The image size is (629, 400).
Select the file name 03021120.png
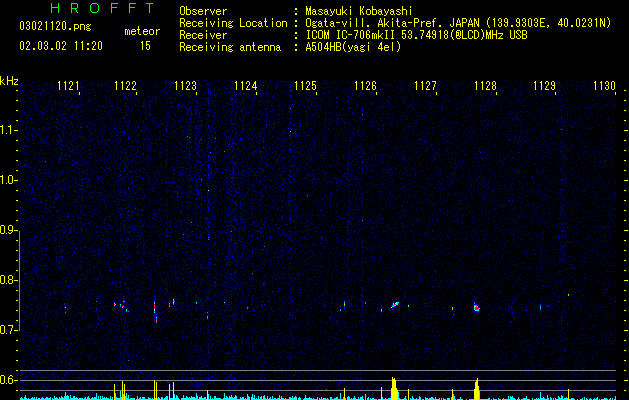click(x=55, y=26)
